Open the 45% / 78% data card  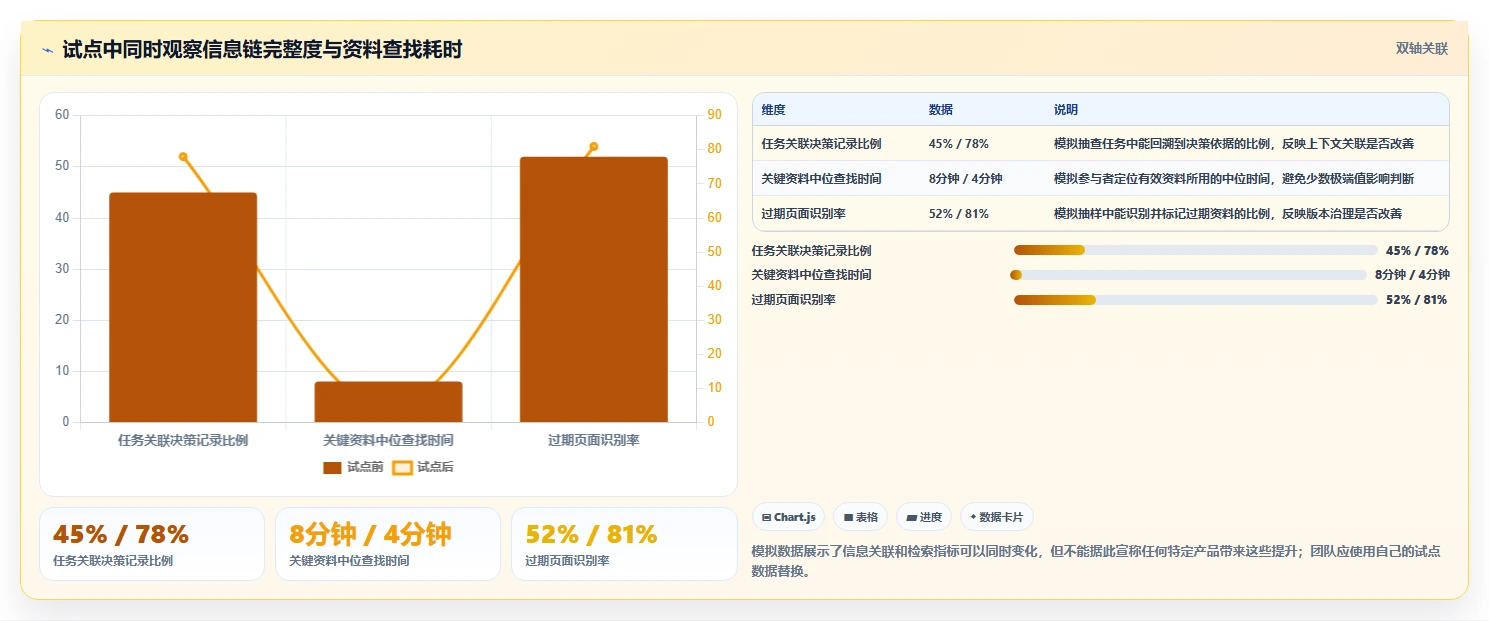pyautogui.click(x=152, y=544)
